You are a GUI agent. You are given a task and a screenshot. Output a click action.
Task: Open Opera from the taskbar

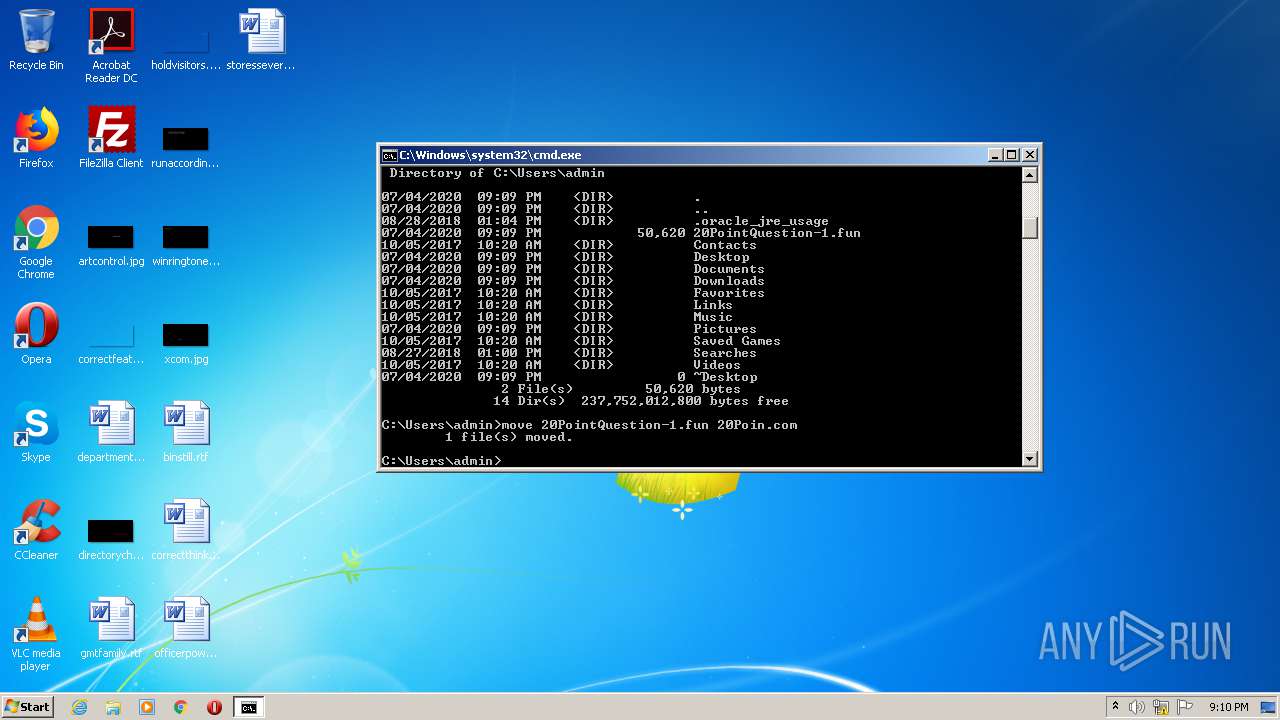214,707
